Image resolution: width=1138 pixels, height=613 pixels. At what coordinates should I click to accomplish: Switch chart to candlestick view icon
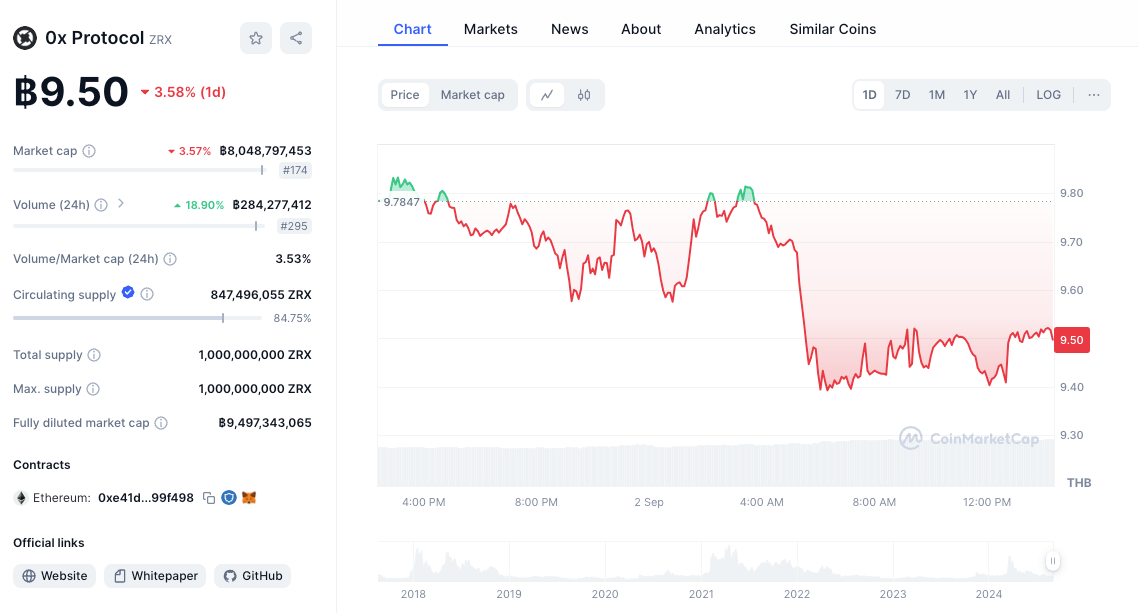(584, 95)
